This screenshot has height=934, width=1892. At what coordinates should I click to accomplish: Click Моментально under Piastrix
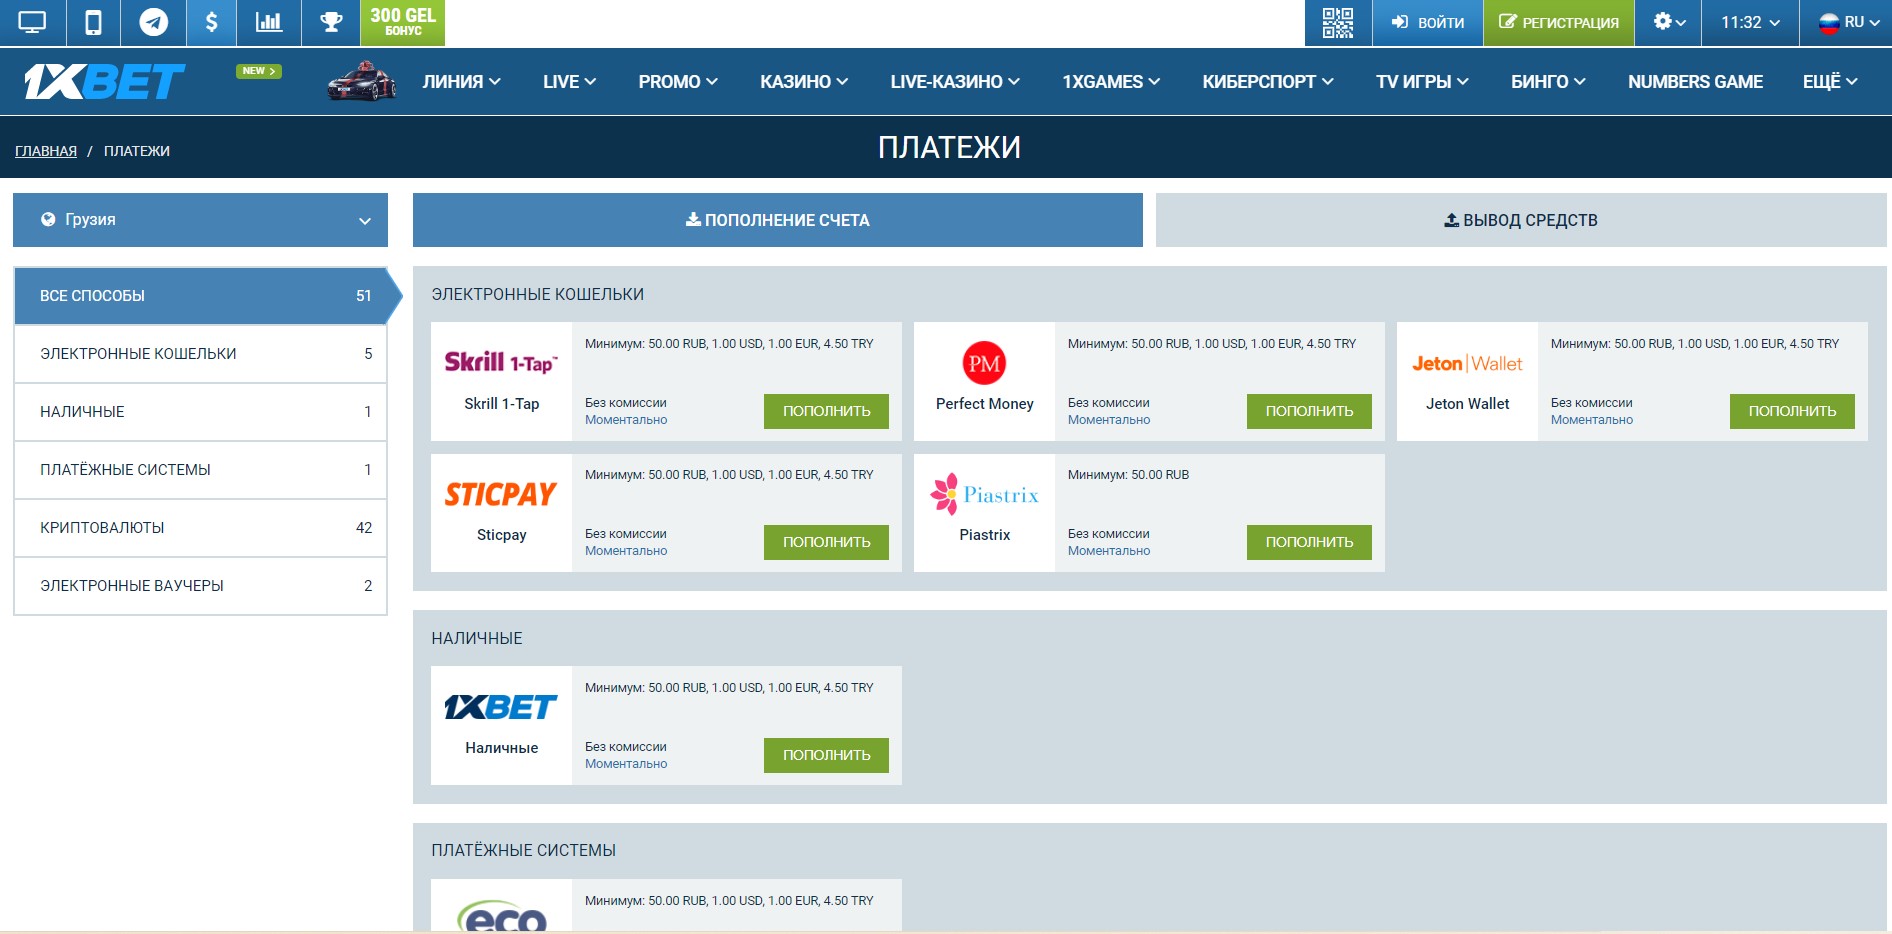click(x=1109, y=551)
